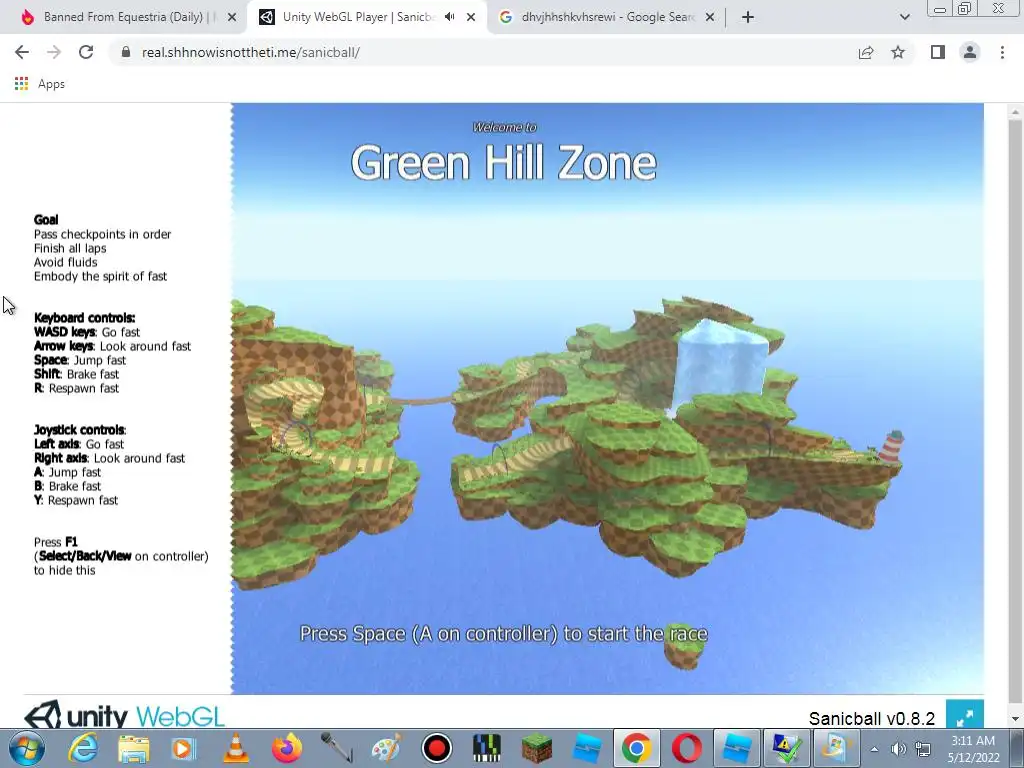The image size is (1024, 768).
Task: Click the Green Hill Zone title
Action: click(504, 163)
